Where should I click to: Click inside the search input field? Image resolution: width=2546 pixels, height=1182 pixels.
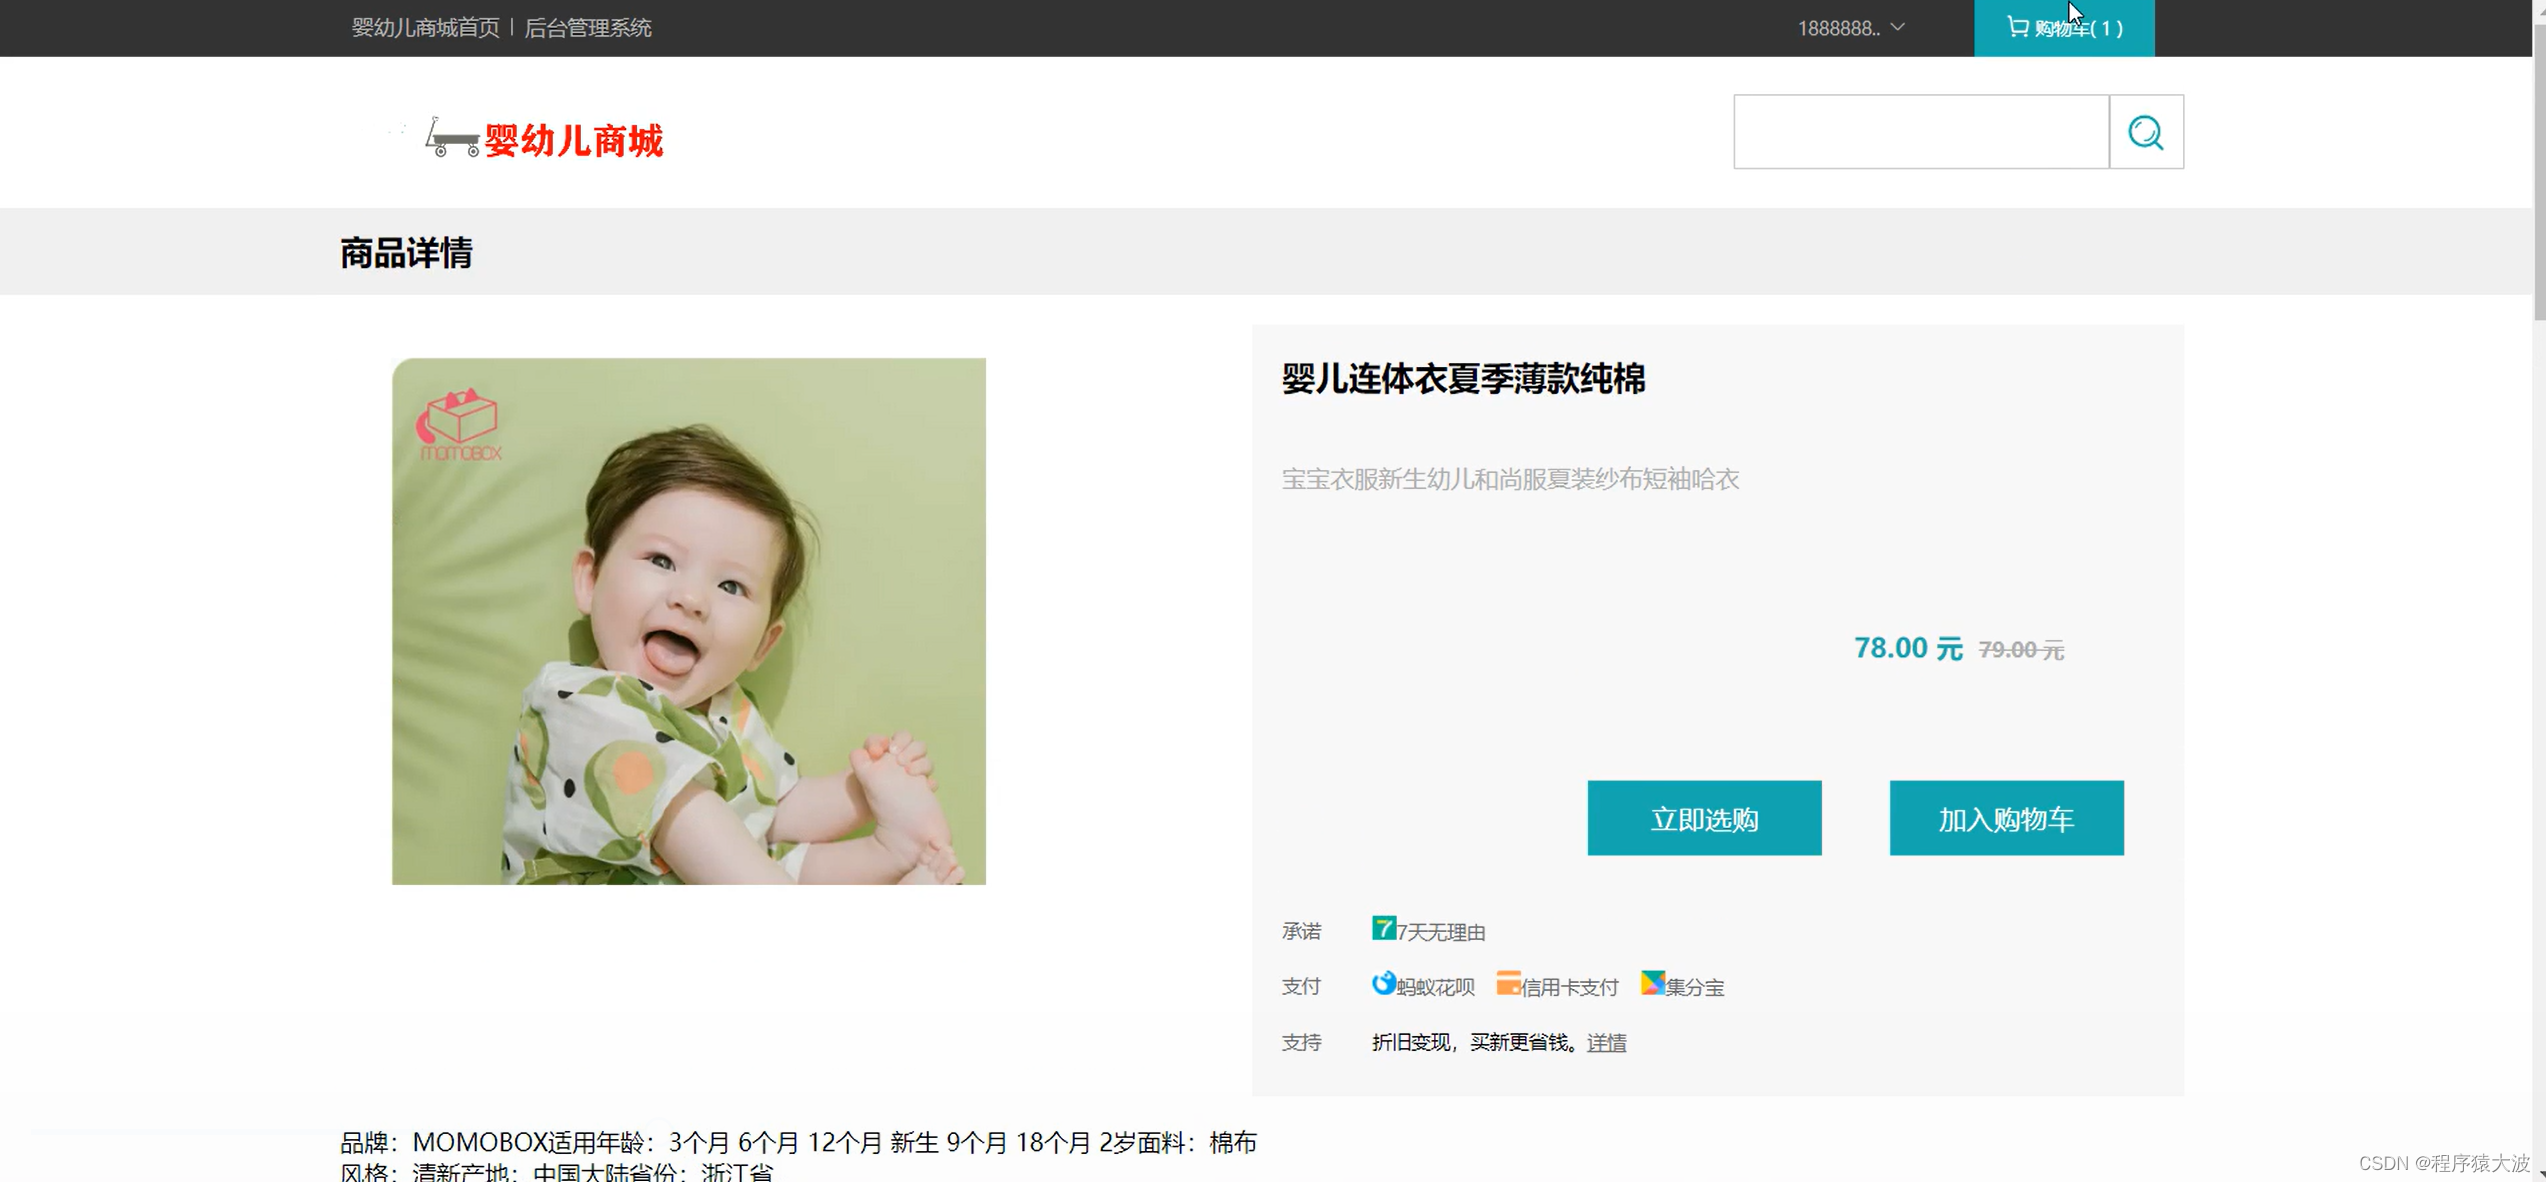coord(1918,131)
